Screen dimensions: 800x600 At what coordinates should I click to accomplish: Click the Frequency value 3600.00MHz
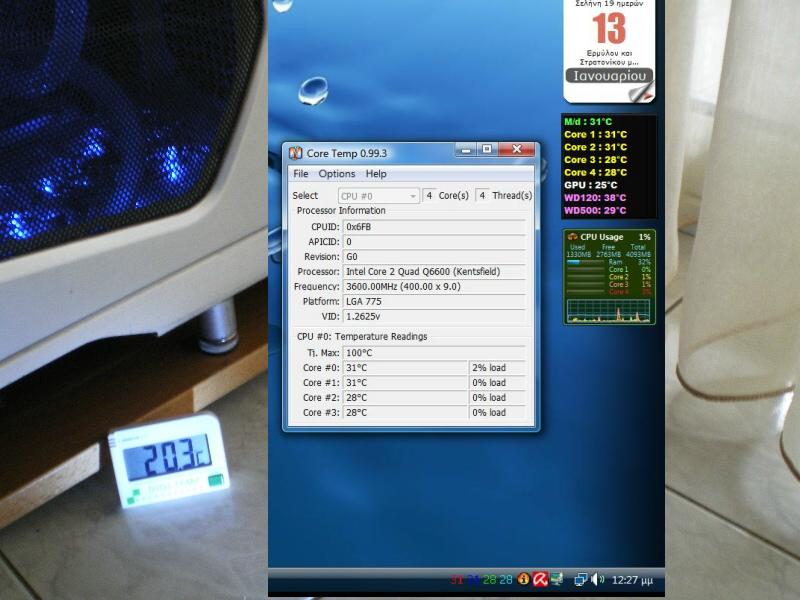pyautogui.click(x=434, y=287)
